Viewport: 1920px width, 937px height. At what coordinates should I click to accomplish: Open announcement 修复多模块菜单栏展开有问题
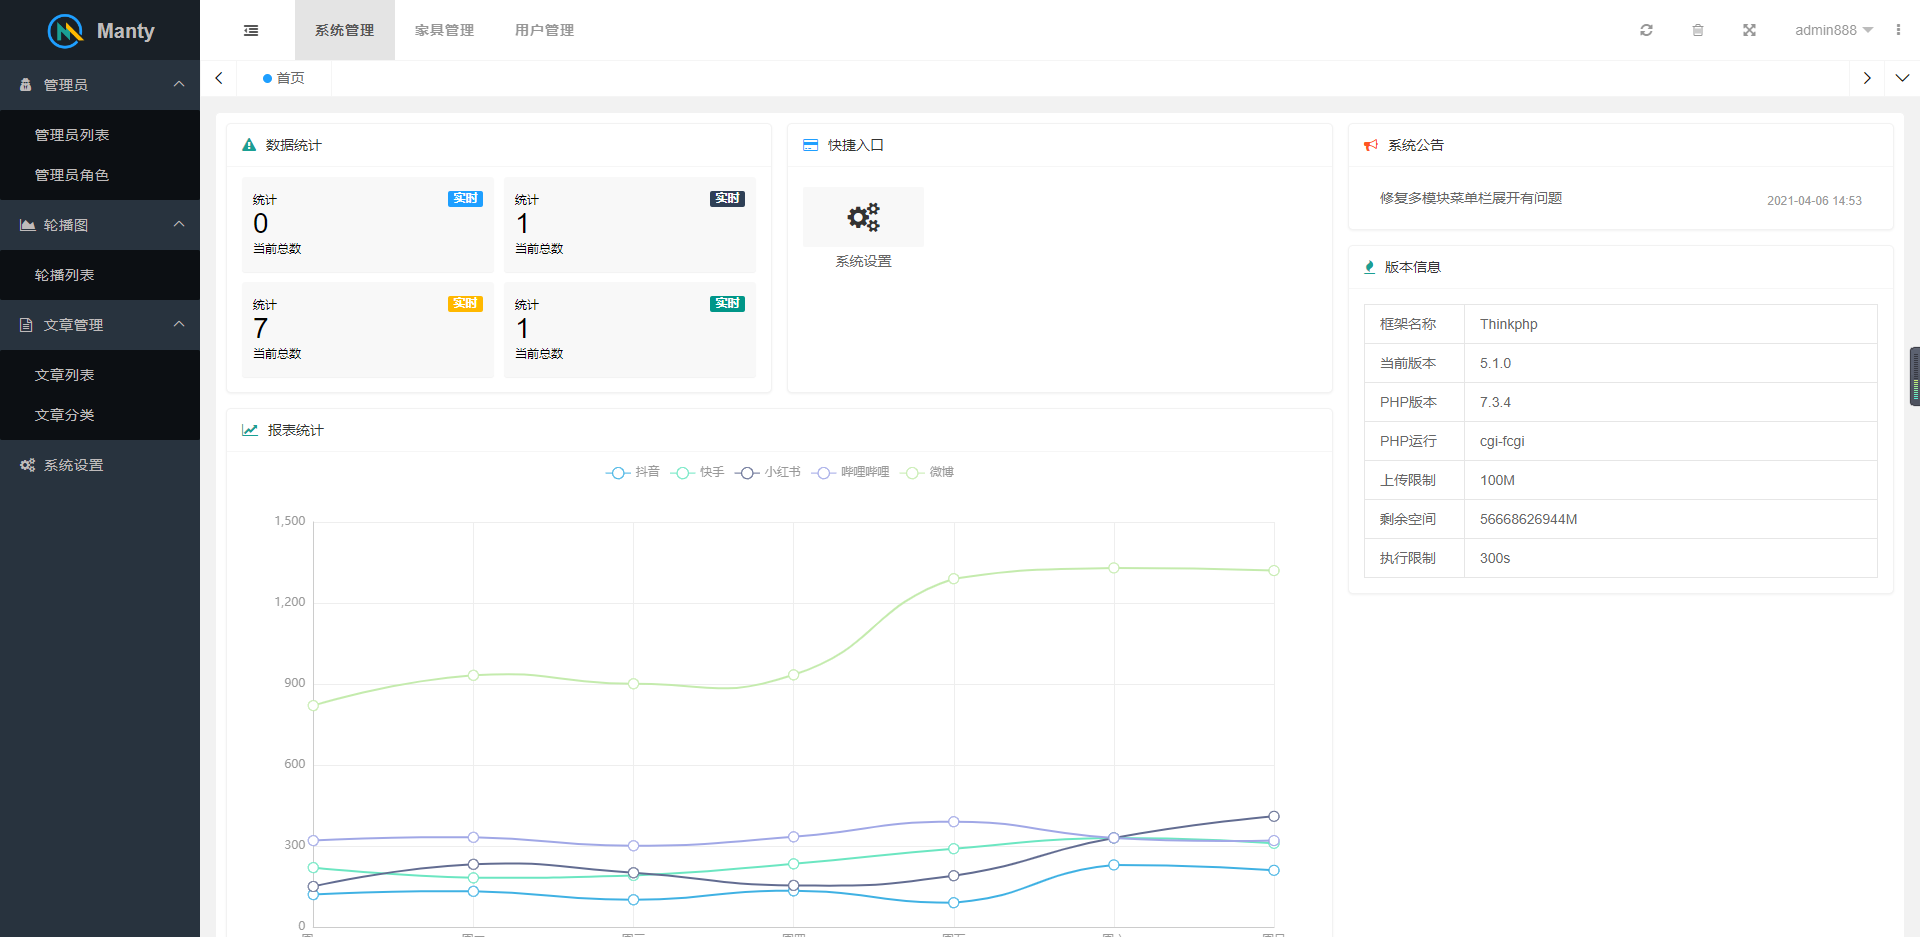pyautogui.click(x=1471, y=198)
